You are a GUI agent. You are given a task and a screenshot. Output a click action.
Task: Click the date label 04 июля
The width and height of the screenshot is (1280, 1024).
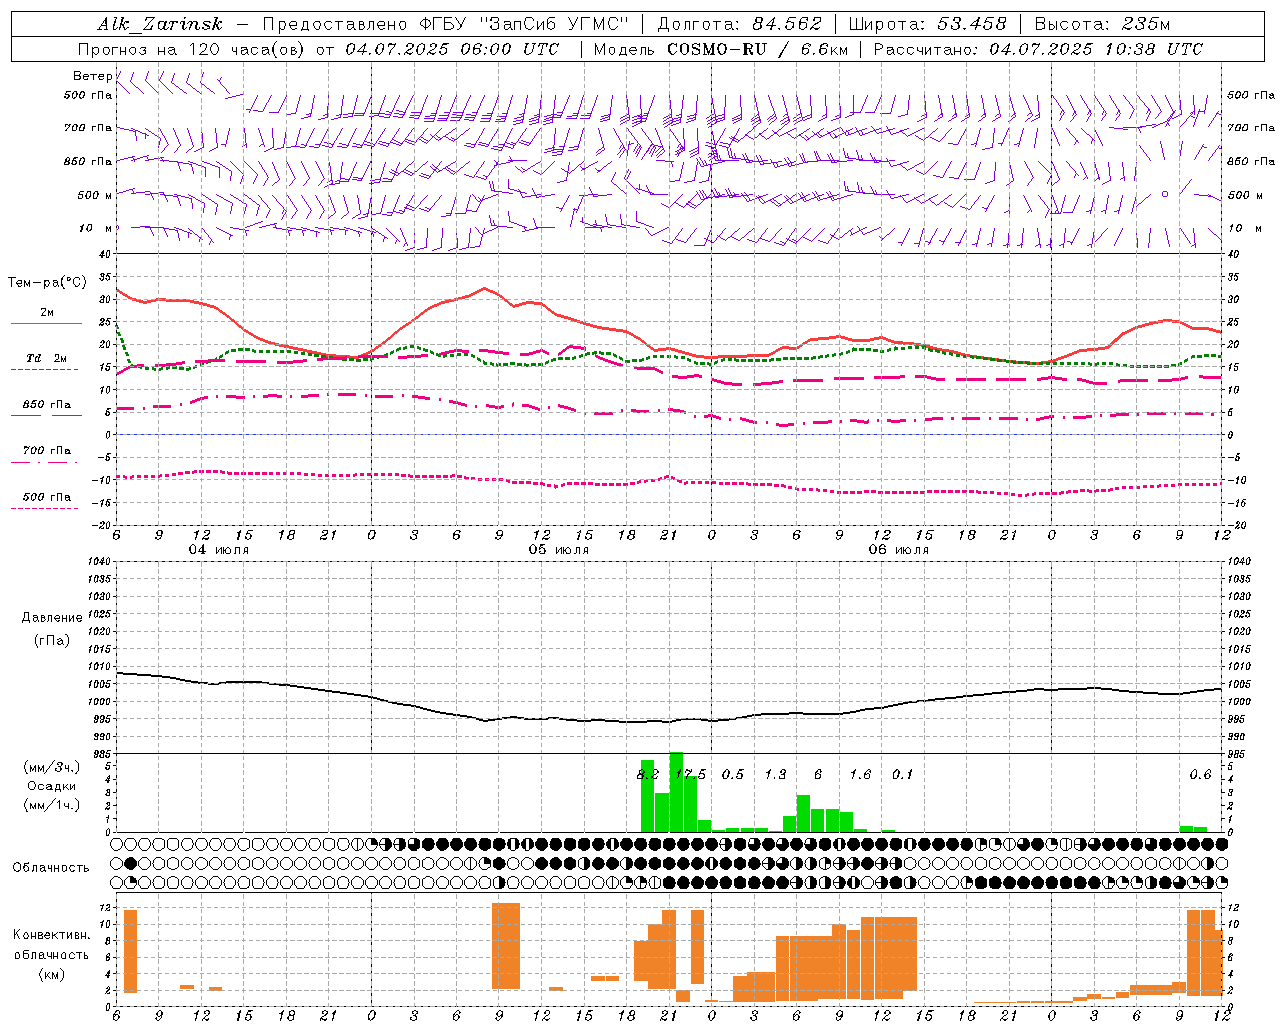click(219, 550)
